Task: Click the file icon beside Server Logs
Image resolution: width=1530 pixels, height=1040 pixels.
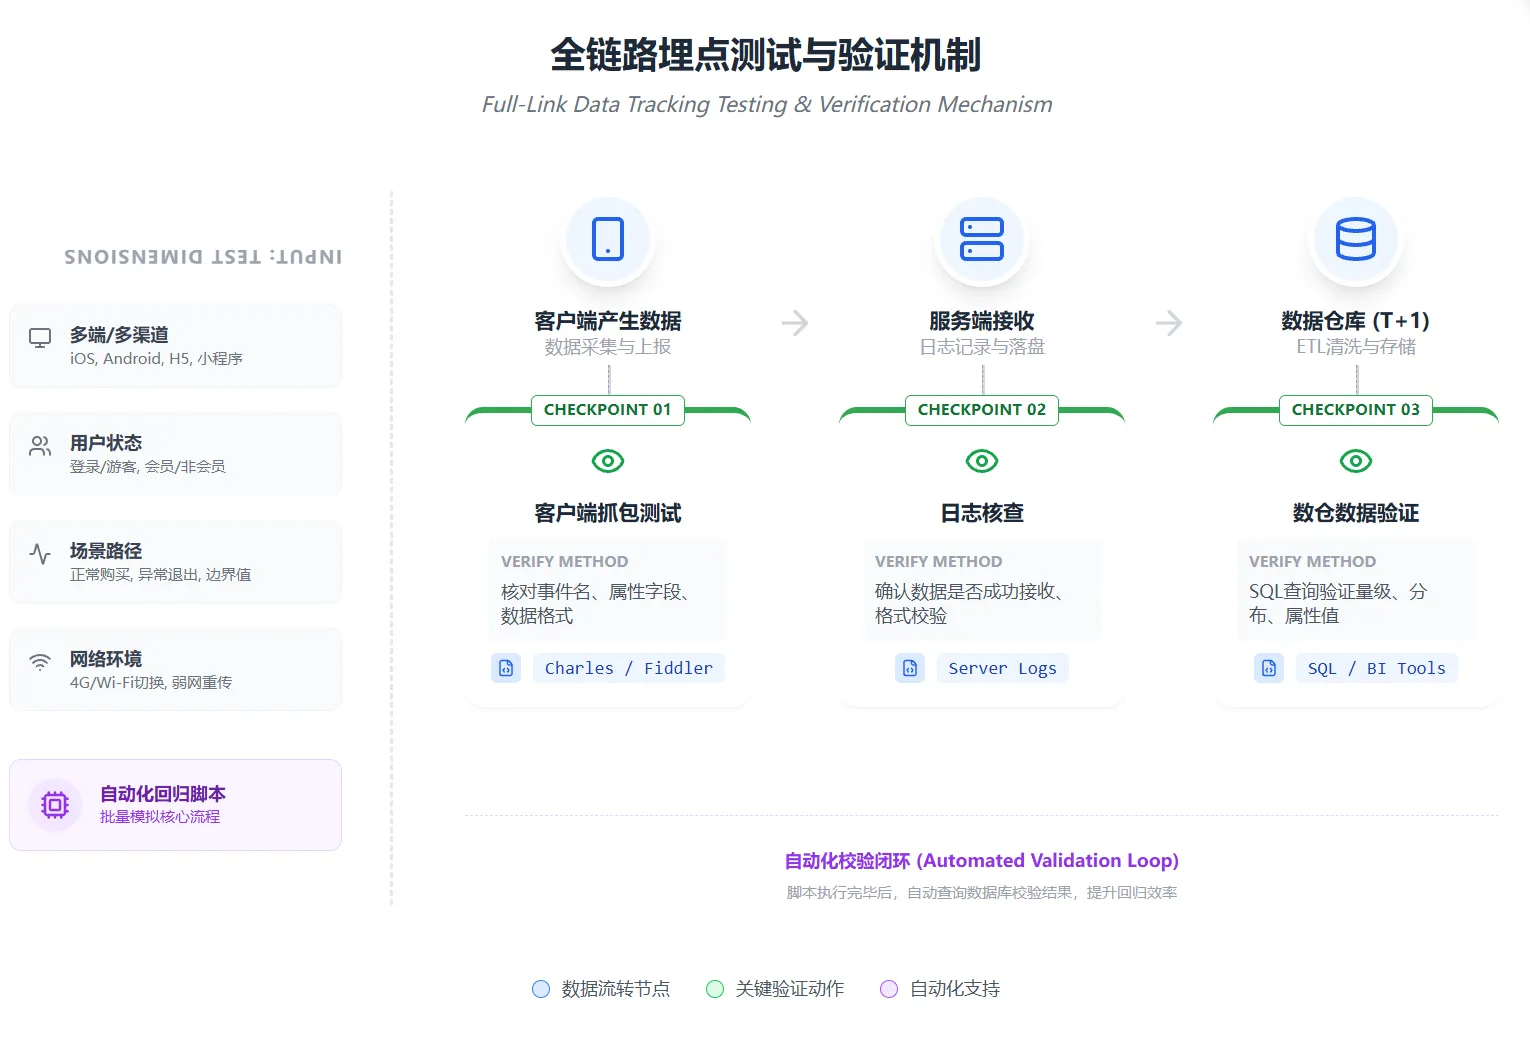Action: pyautogui.click(x=910, y=668)
